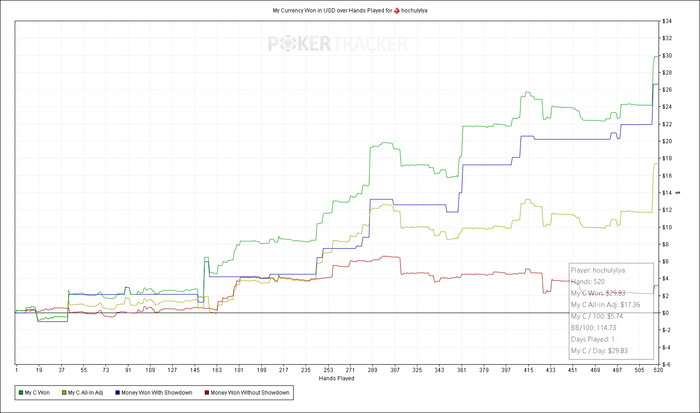
Task: Select 'Money Won Without Showdown' legend label
Action: [x=250, y=393]
